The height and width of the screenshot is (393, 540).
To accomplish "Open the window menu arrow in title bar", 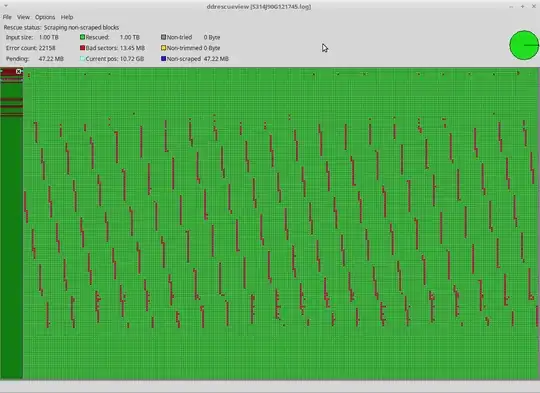I will coord(6,6).
